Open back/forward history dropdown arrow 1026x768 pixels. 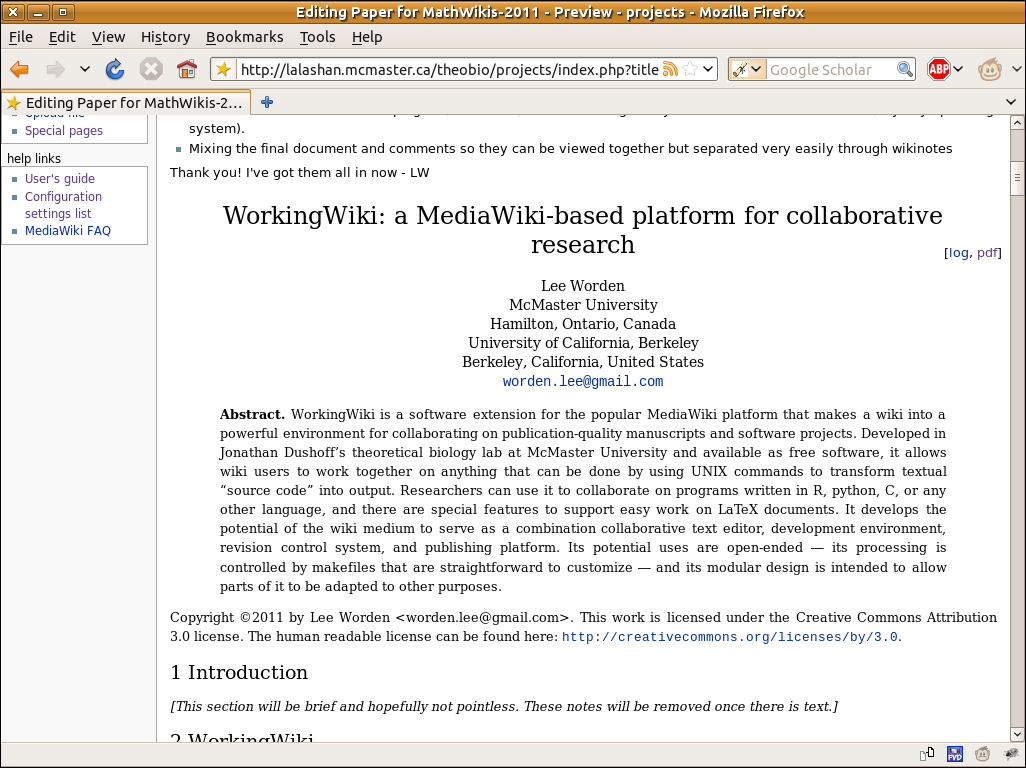[x=85, y=69]
